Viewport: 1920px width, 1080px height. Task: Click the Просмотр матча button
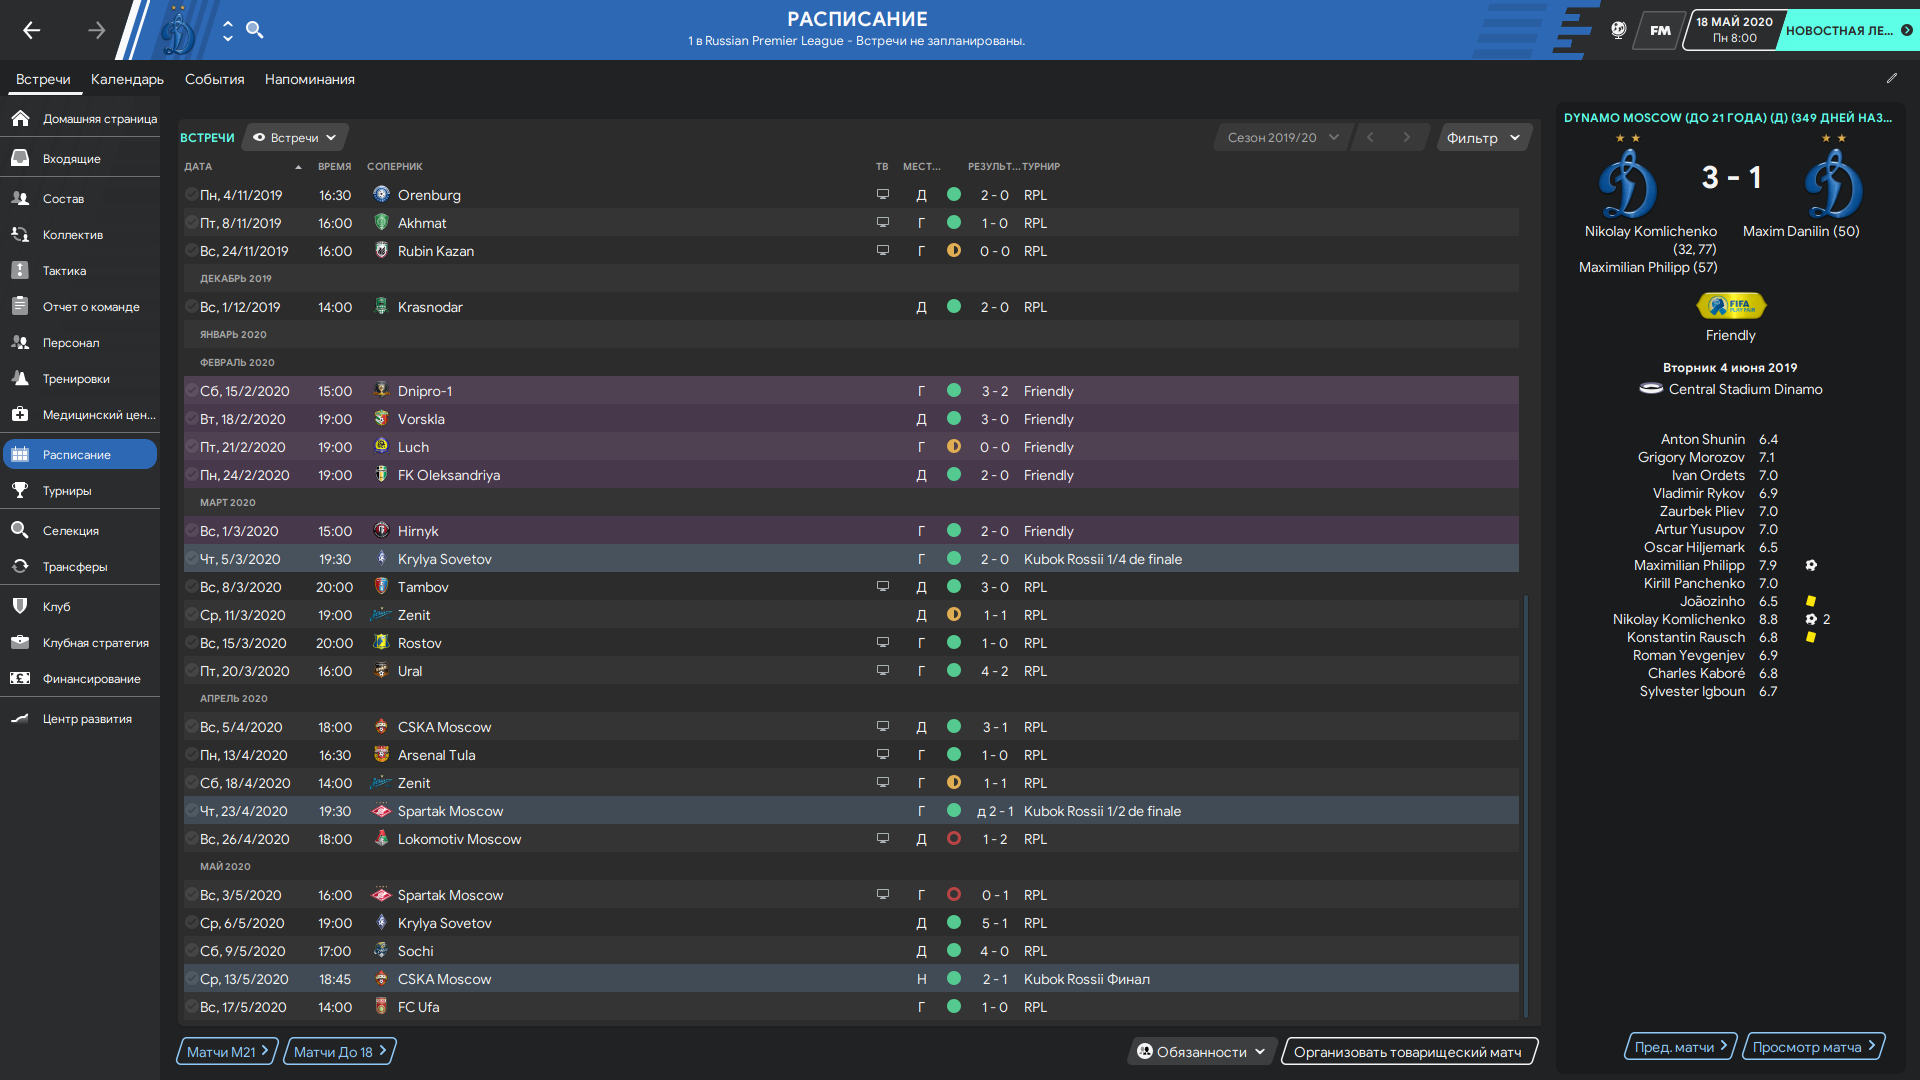(1813, 1047)
